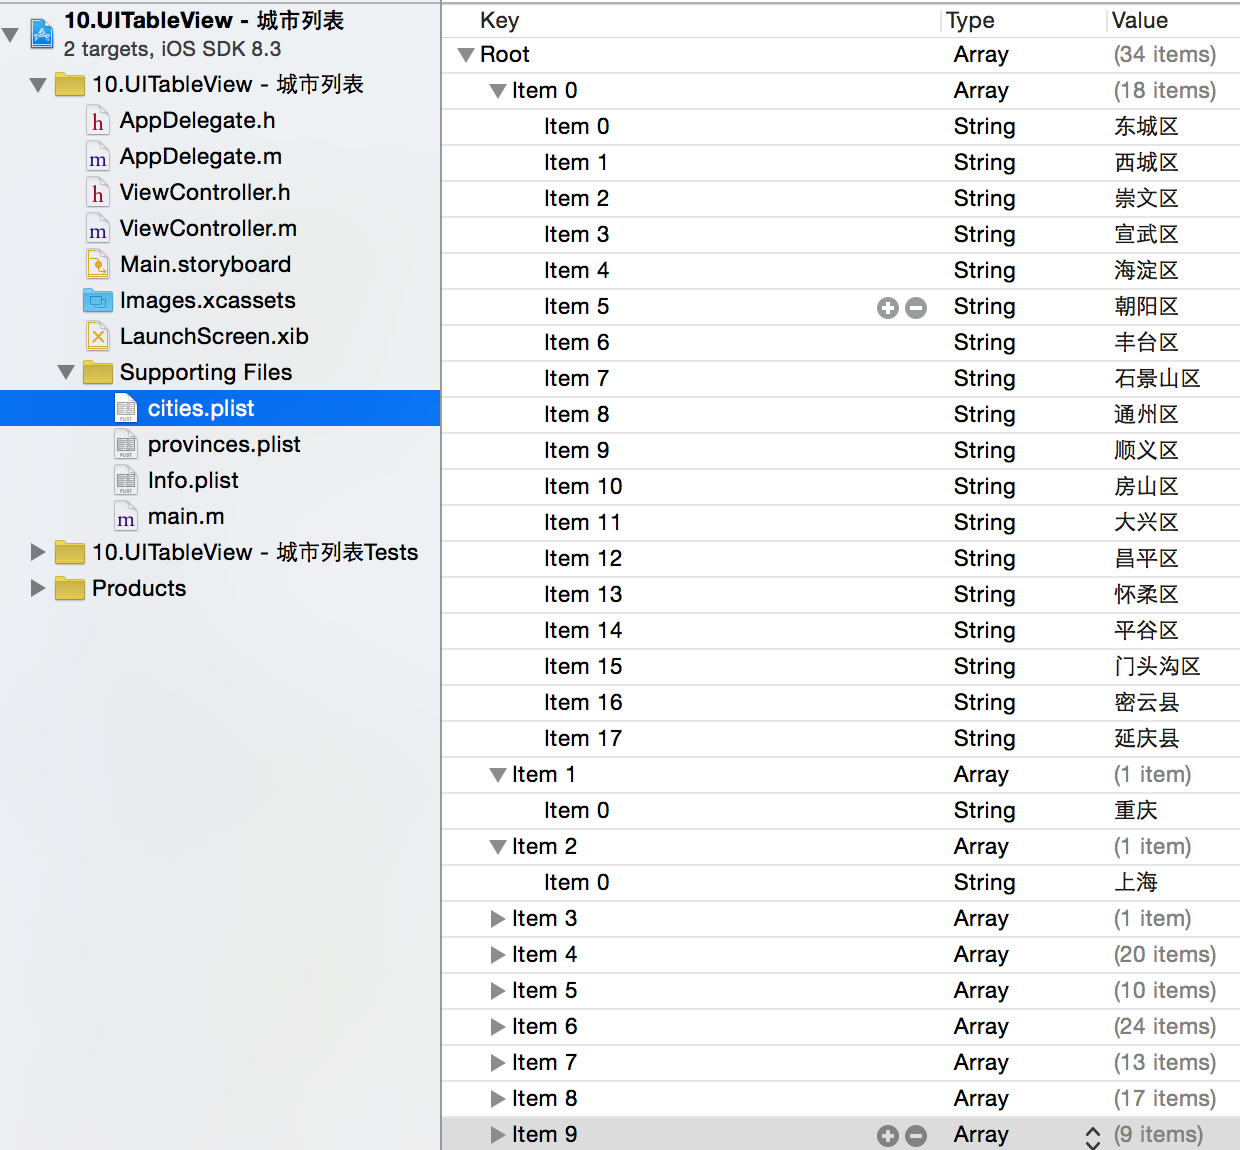Click the Info.plist file icon
This screenshot has height=1150, width=1240.
(x=126, y=481)
